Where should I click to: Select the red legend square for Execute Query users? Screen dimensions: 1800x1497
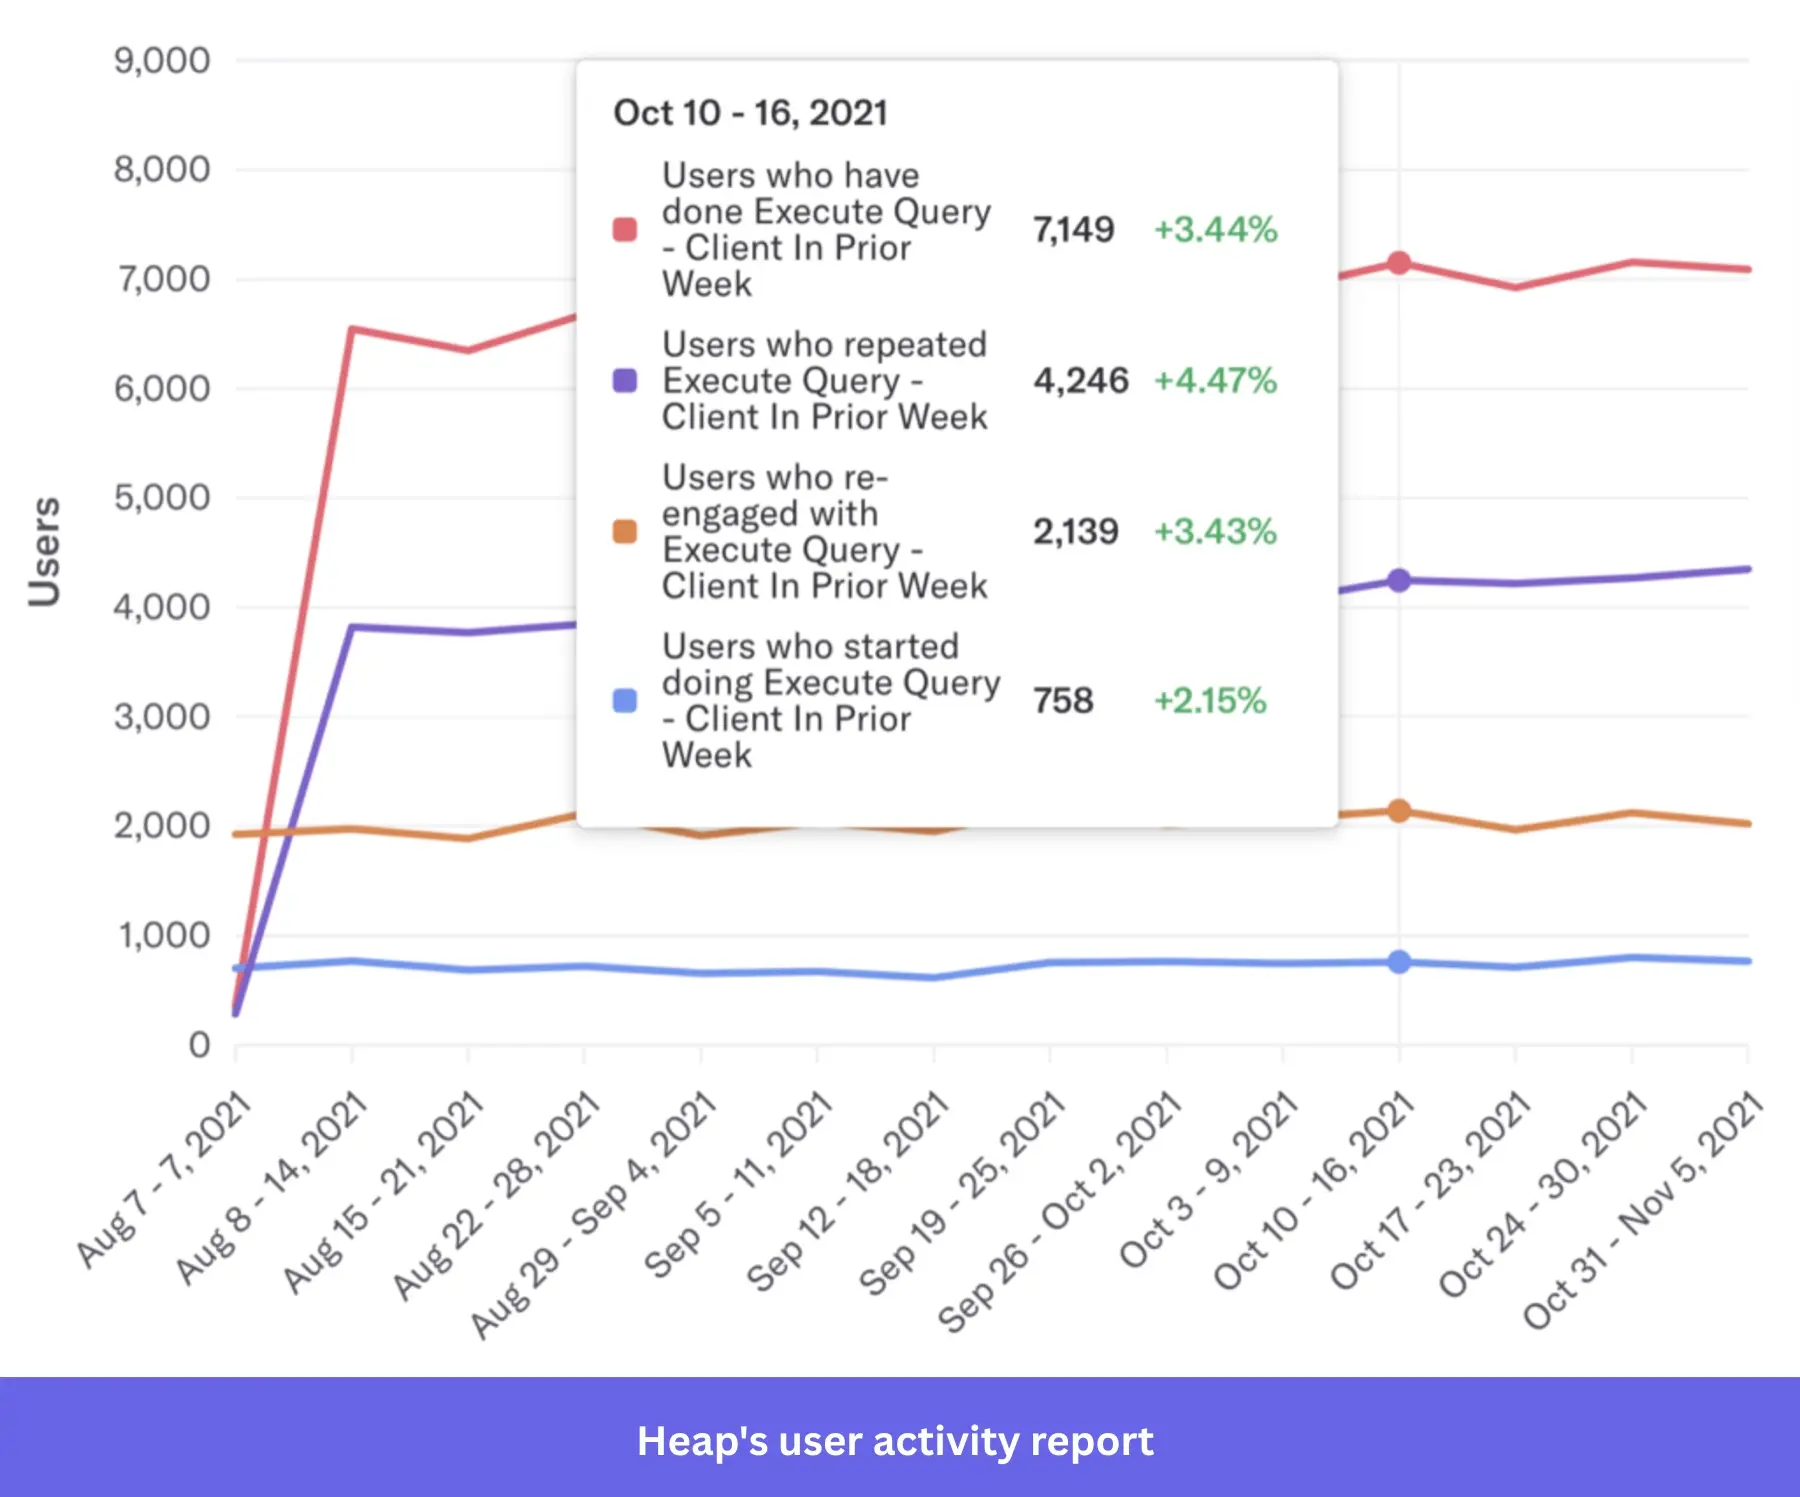(624, 229)
